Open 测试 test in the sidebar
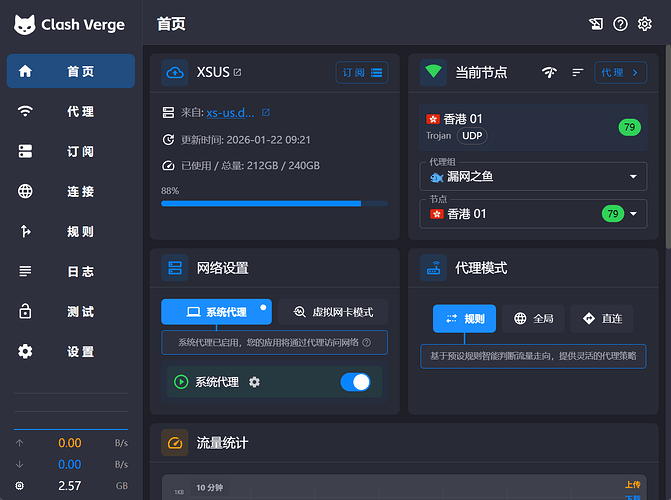 pos(71,311)
